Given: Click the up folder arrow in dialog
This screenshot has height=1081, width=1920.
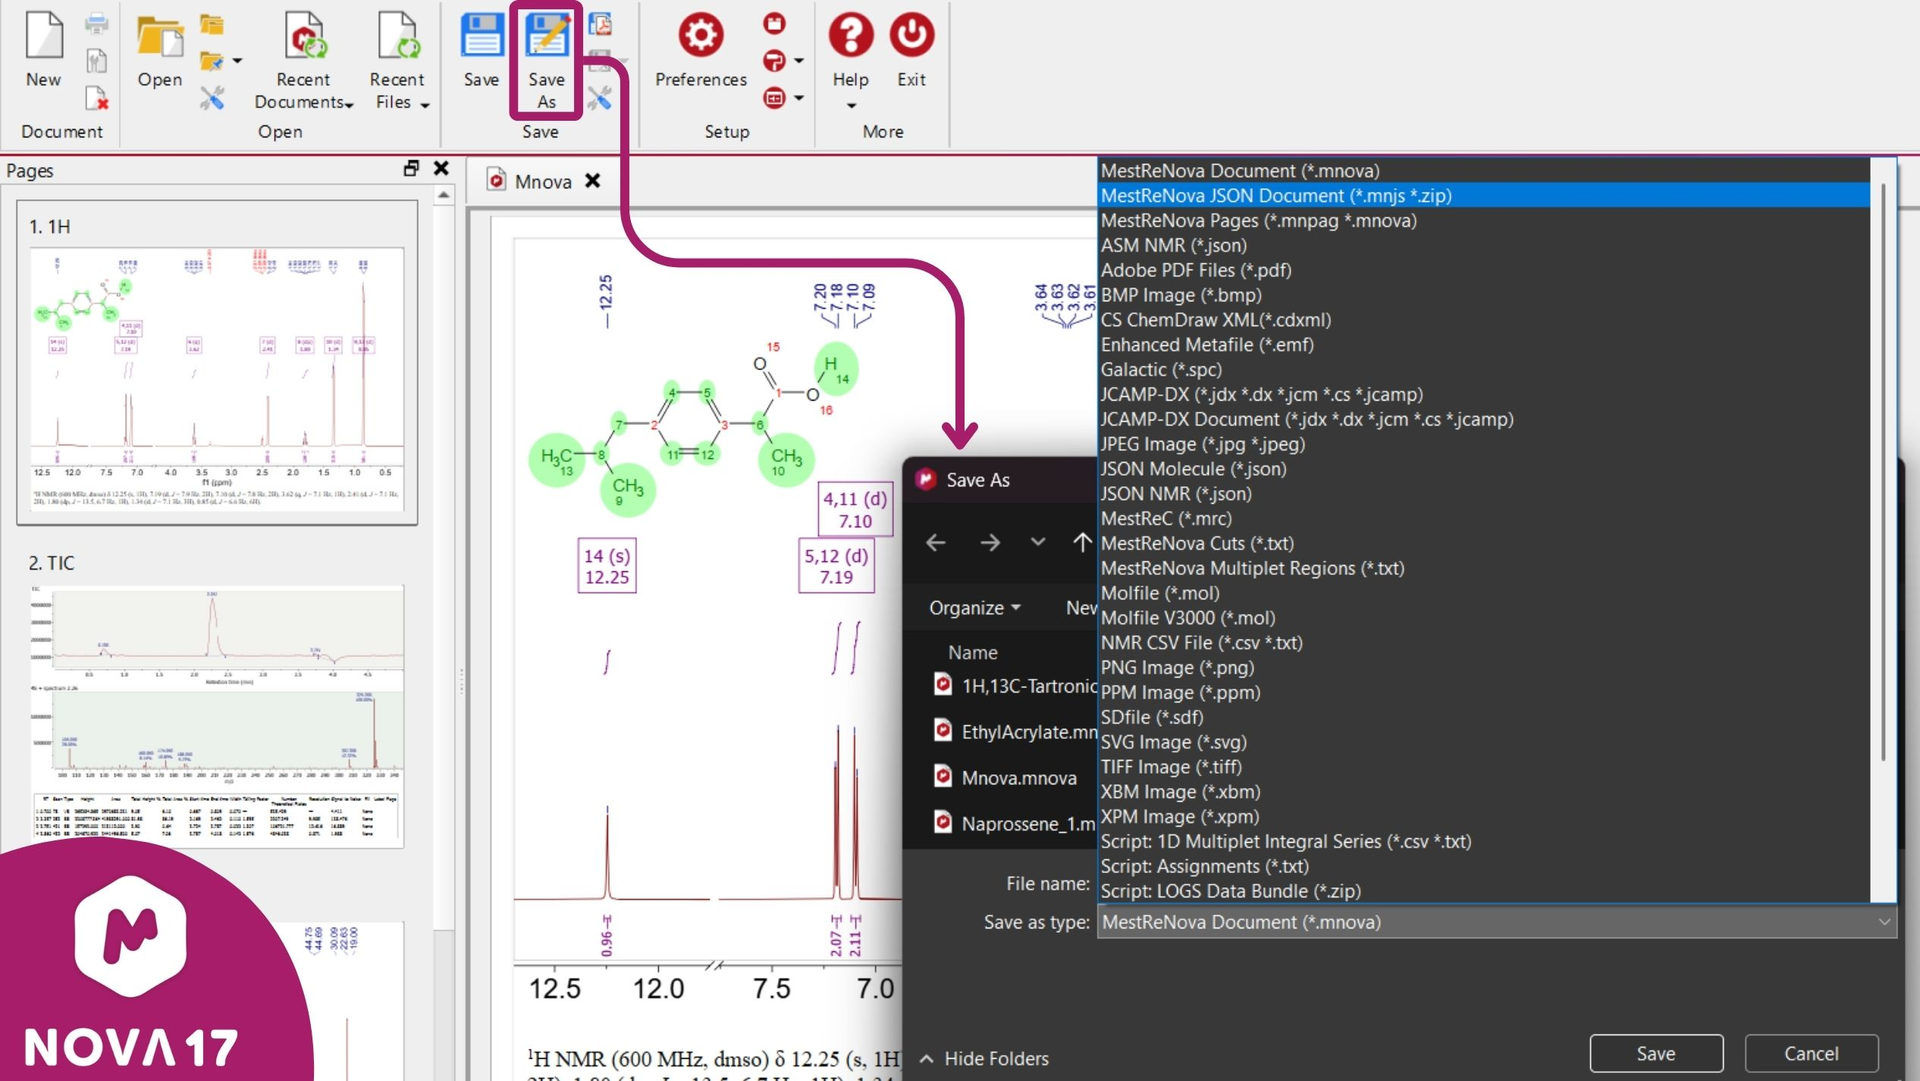Looking at the screenshot, I should click(x=1081, y=542).
